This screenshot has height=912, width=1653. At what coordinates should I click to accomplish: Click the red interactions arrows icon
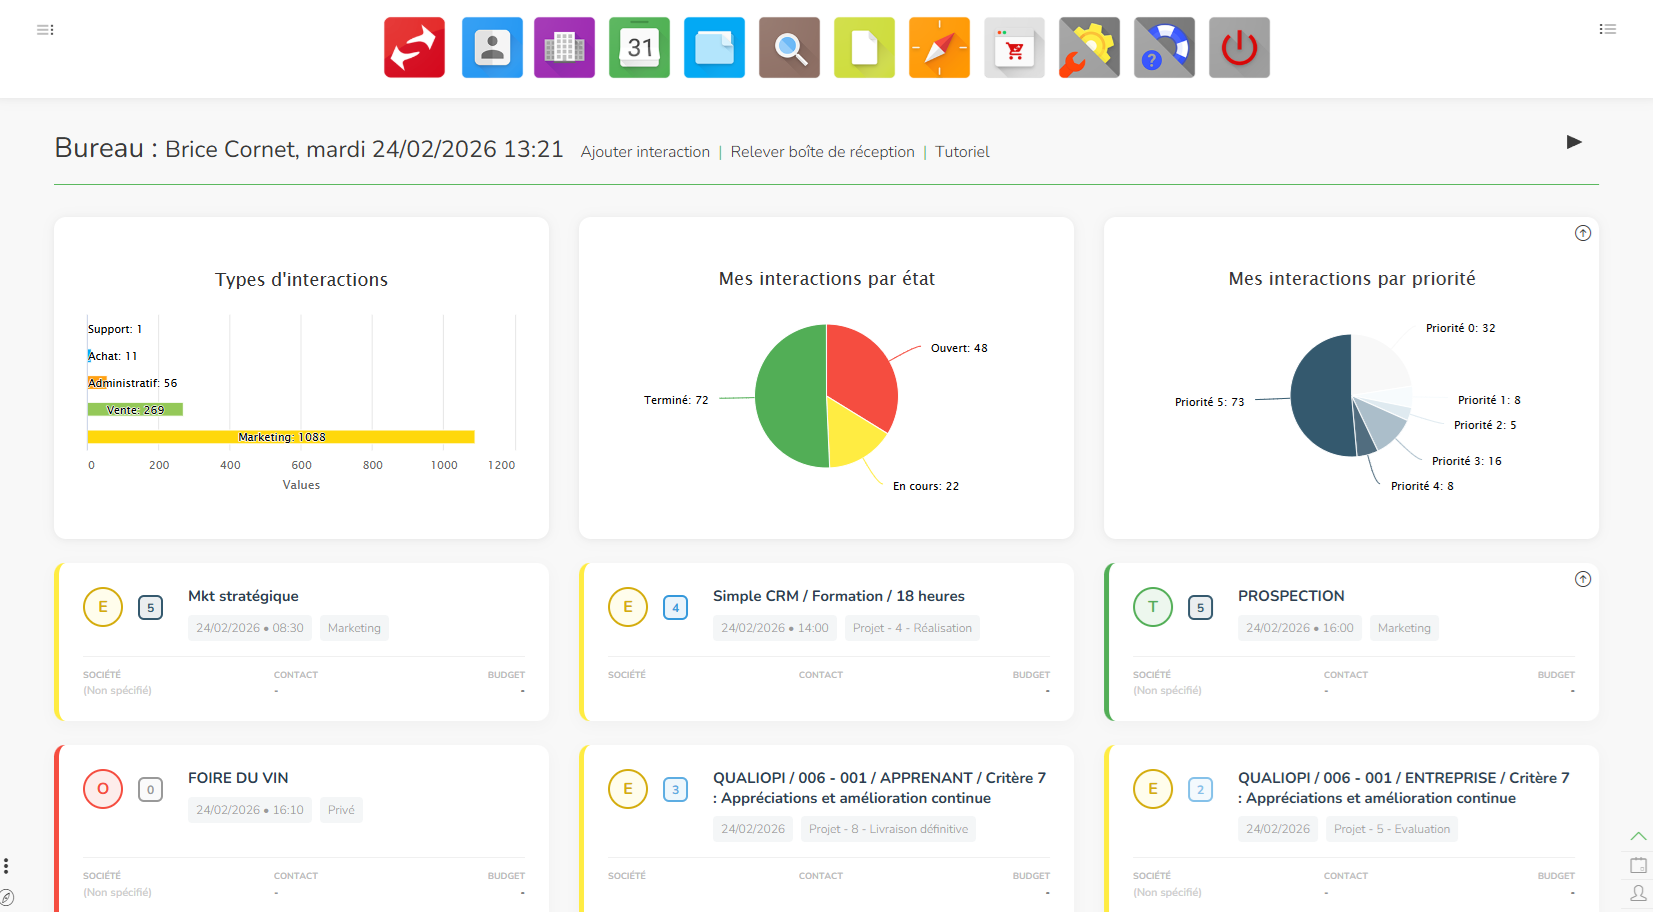pyautogui.click(x=414, y=48)
